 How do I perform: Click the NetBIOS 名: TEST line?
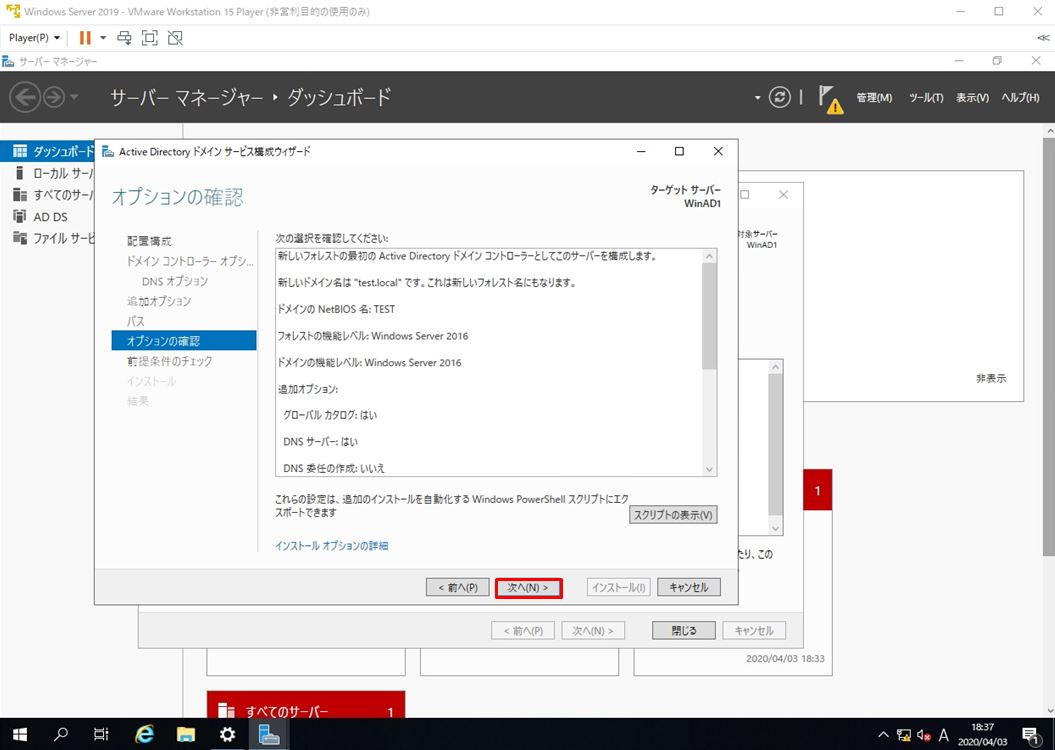(336, 309)
